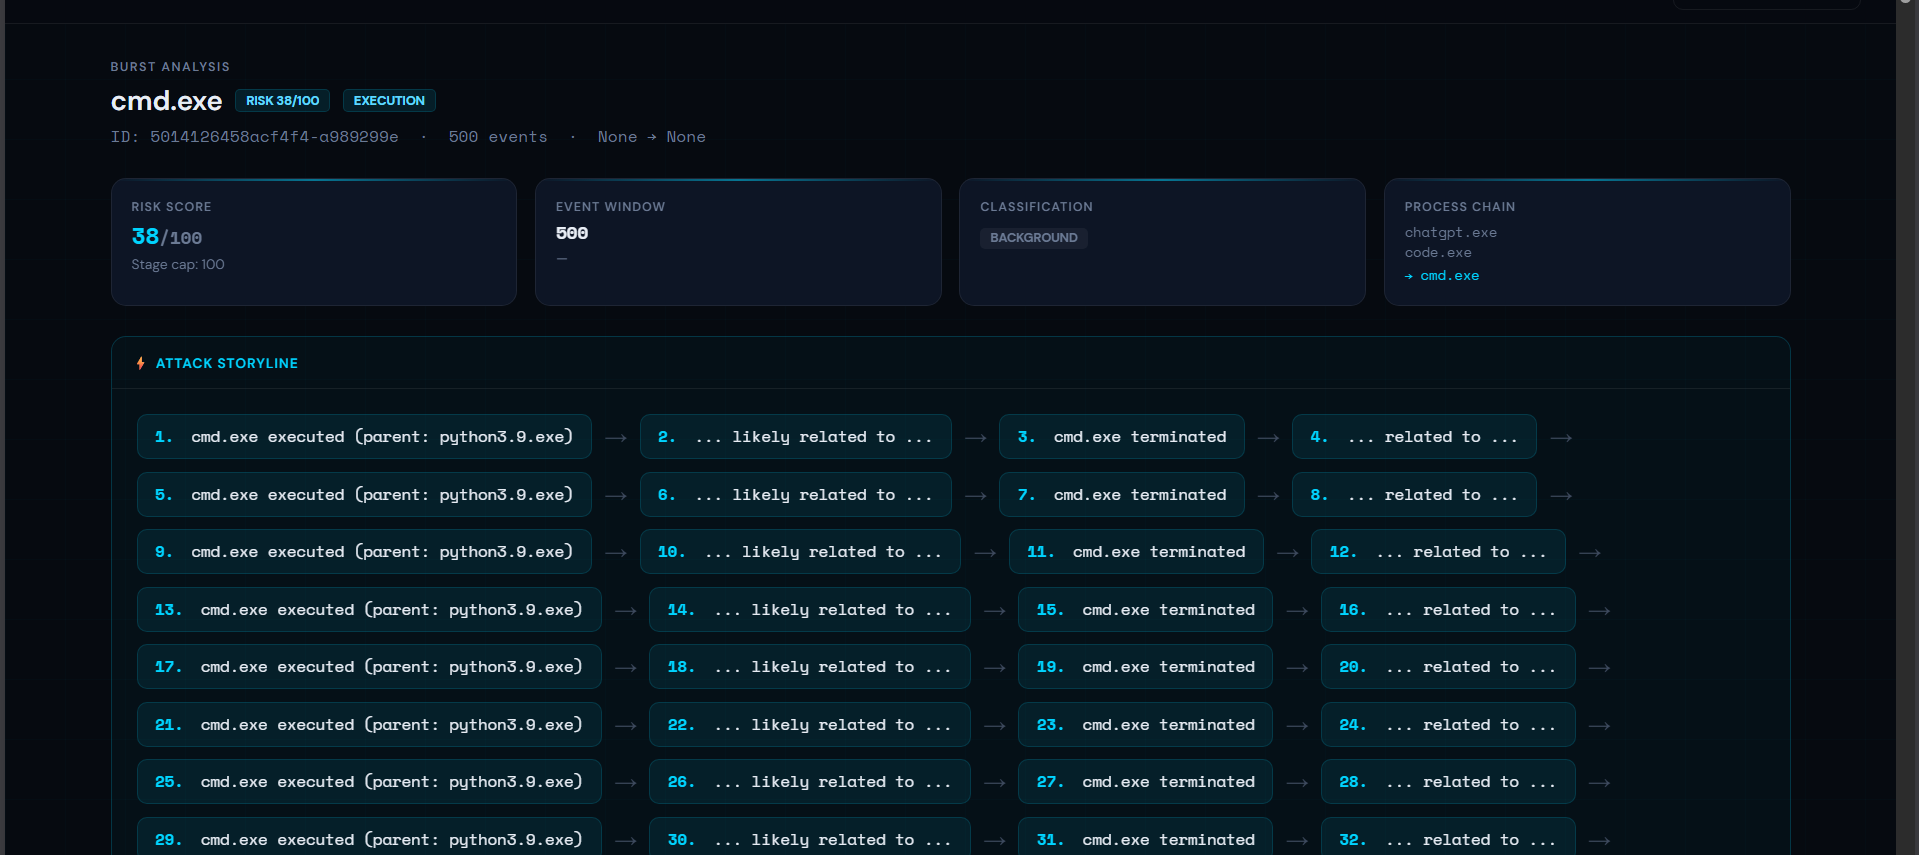Select storyline step 30 likely related to
Viewport: 1919px width, 855px height.
(x=810, y=838)
